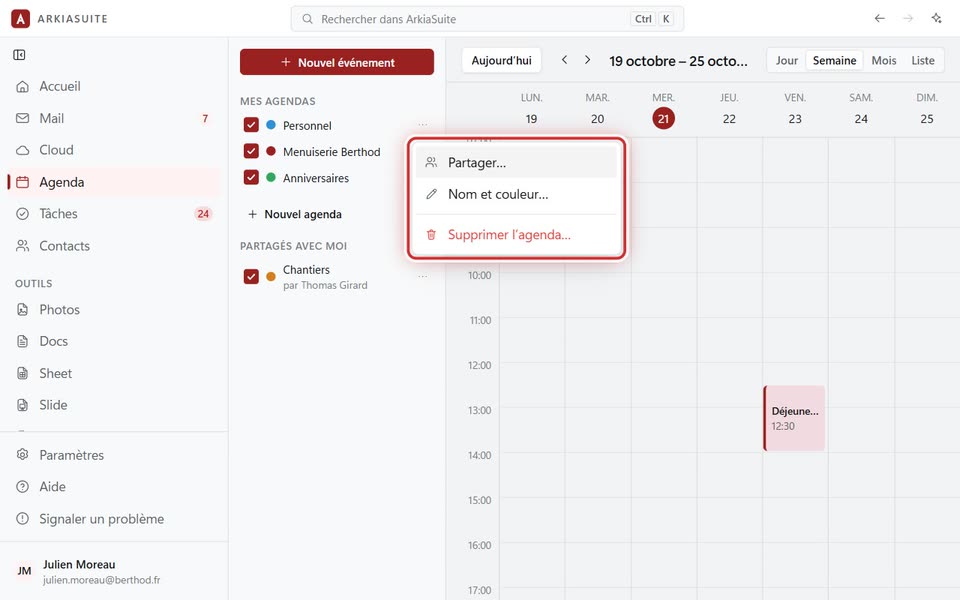
Task: Click par Thomas Girard subtitle
Action: click(325, 285)
